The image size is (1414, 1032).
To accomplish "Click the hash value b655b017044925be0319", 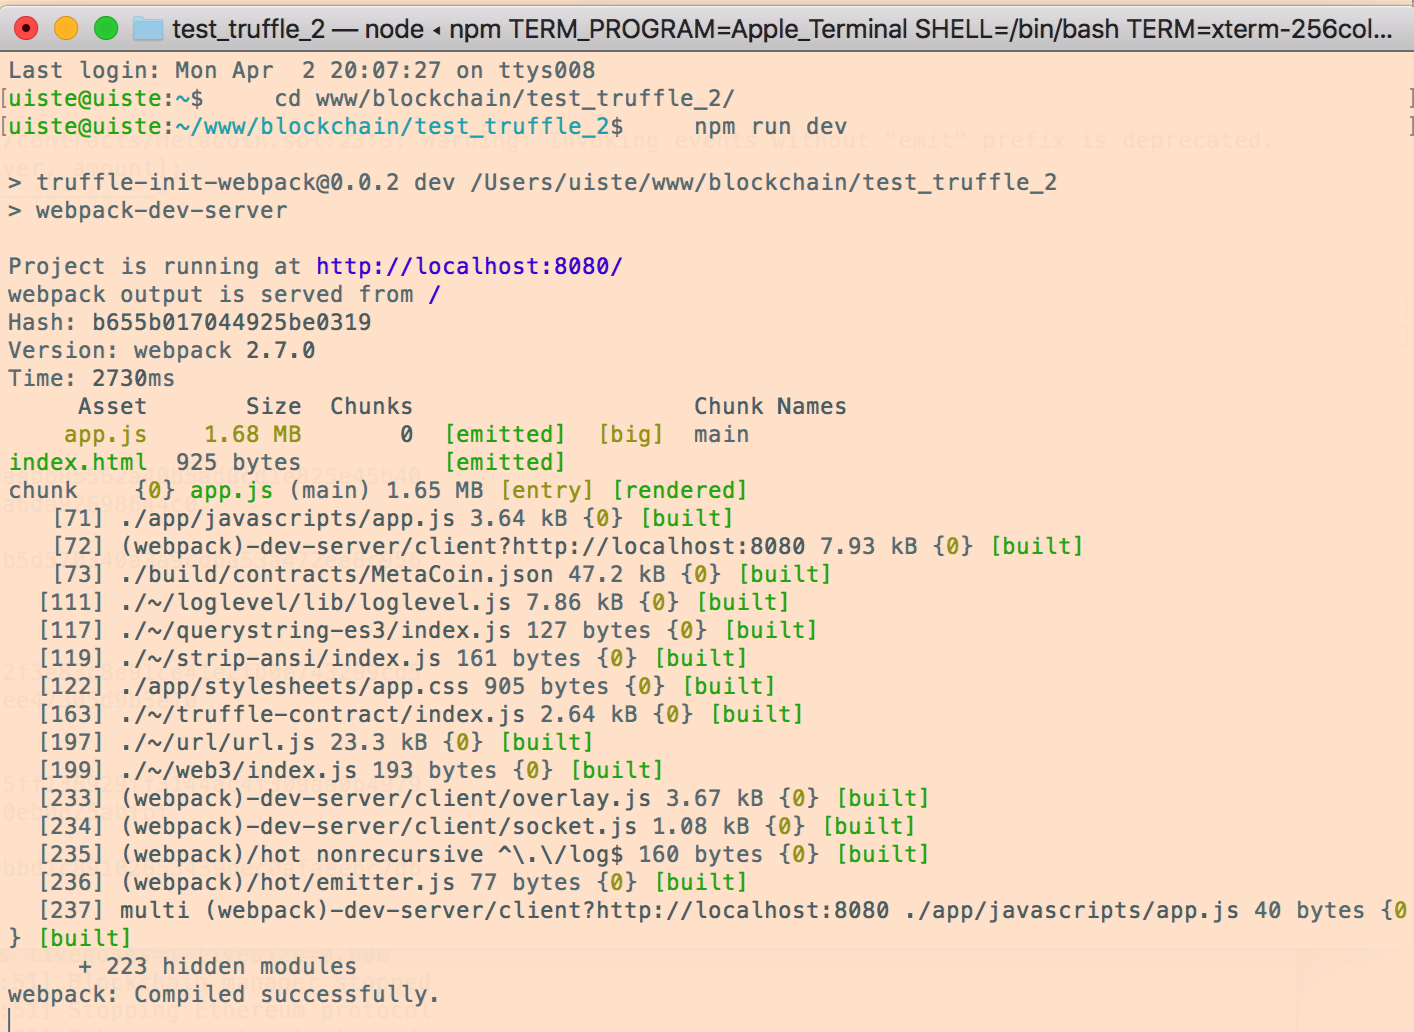I will point(231,322).
